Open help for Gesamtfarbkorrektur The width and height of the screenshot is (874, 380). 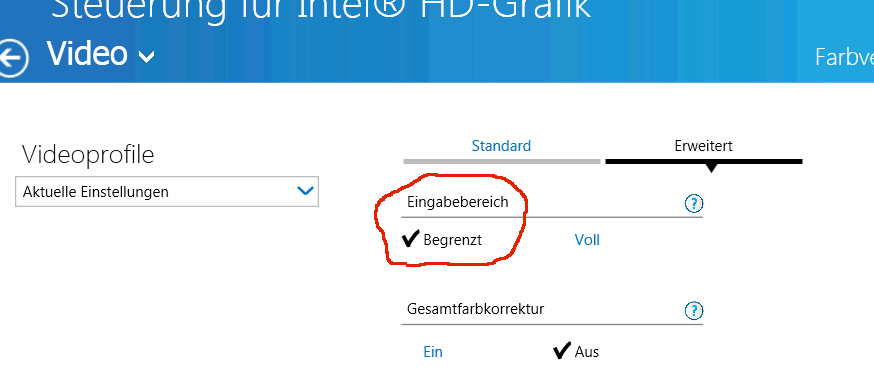tap(693, 310)
